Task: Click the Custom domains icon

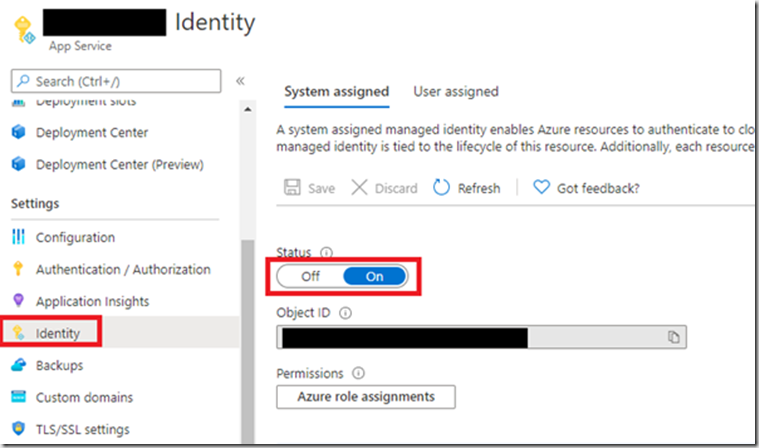Action: pyautogui.click(x=18, y=396)
